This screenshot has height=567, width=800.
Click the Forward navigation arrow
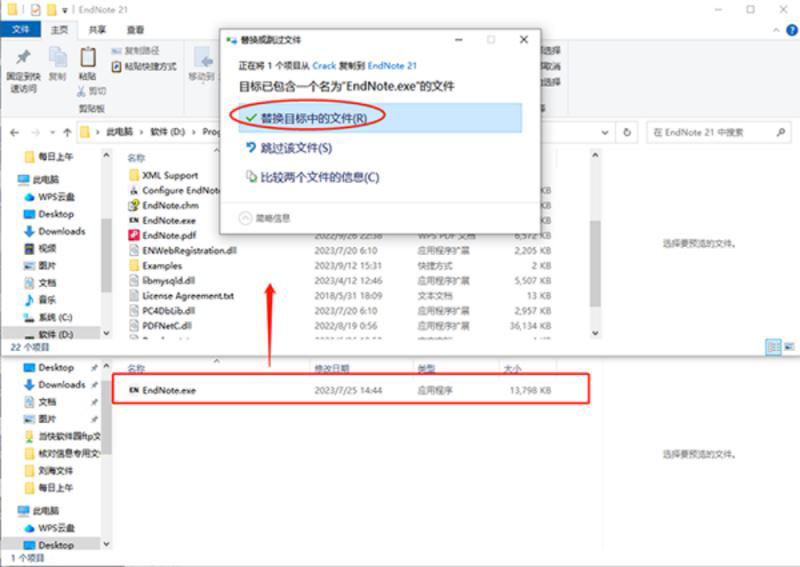click(x=36, y=133)
